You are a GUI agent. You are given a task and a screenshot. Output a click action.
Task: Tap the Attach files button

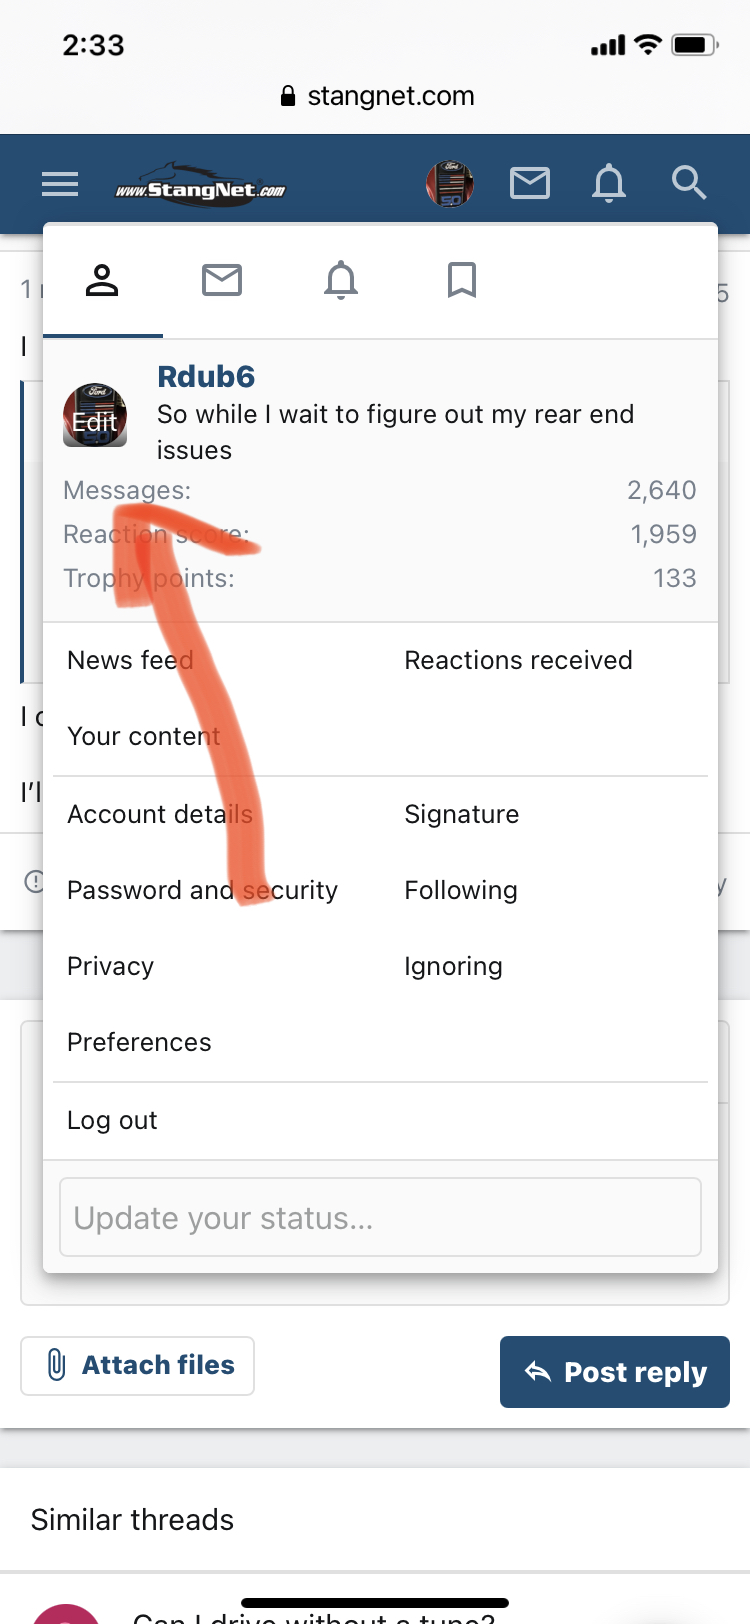(138, 1365)
